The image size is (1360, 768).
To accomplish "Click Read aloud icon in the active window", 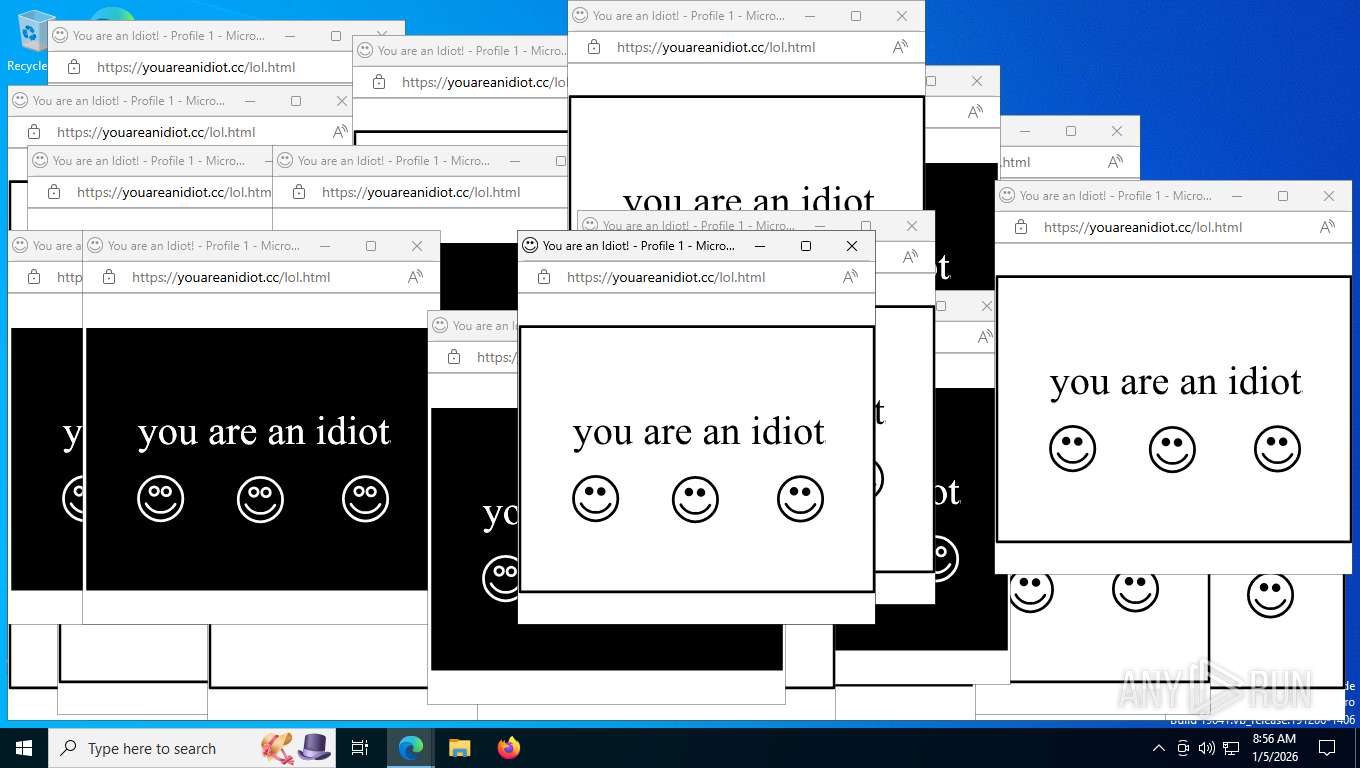I will (850, 277).
